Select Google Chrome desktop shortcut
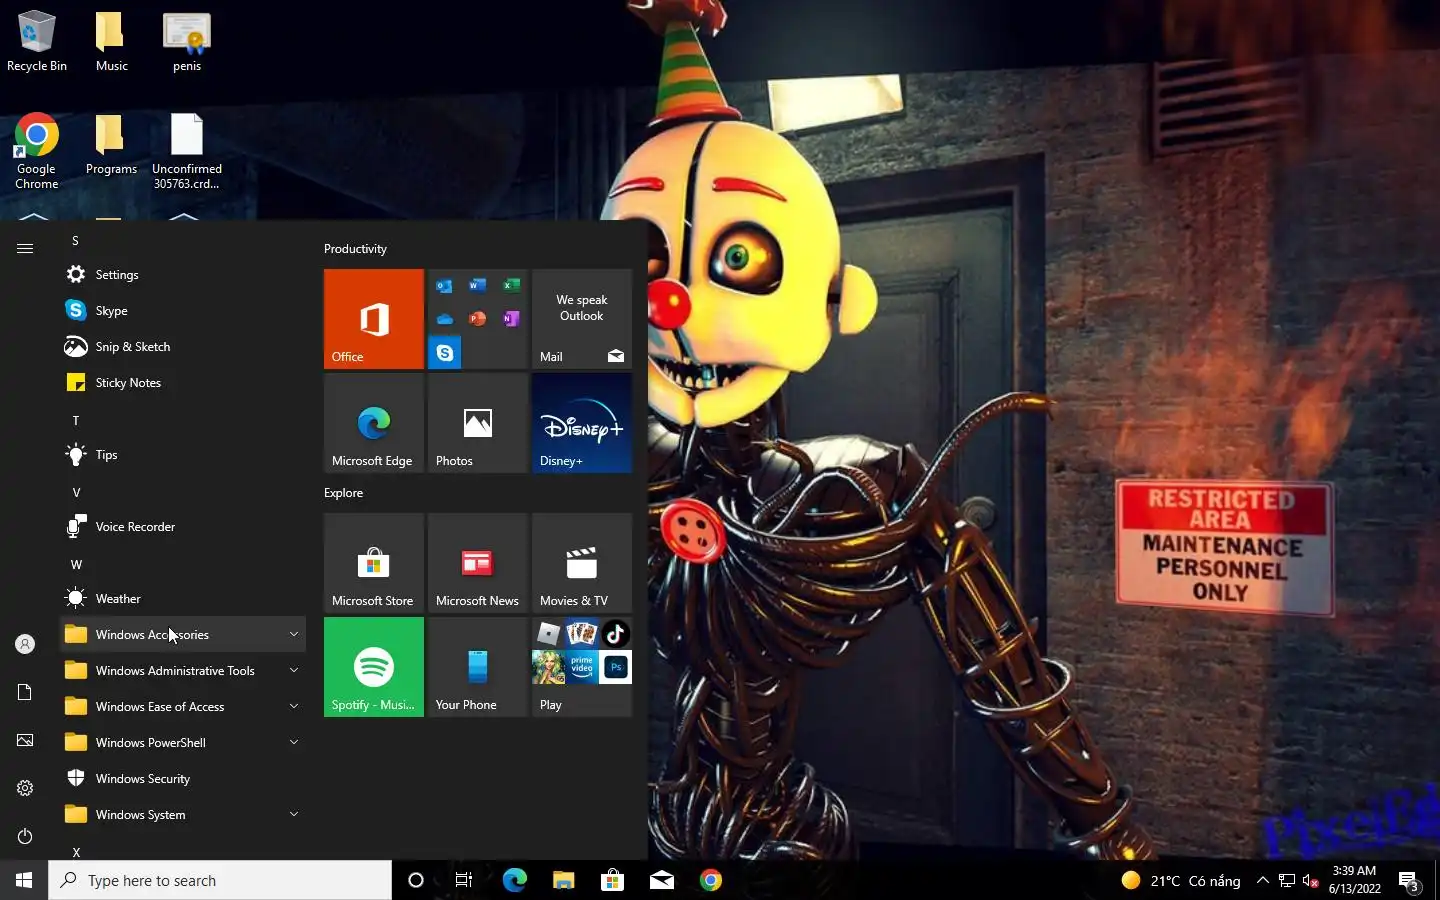This screenshot has width=1440, height=900. click(x=37, y=151)
